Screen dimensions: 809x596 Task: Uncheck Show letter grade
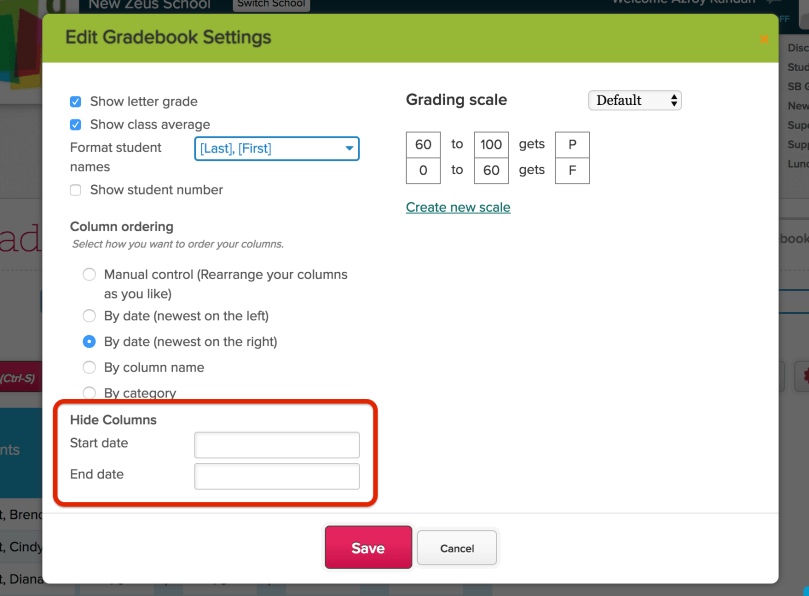tap(75, 102)
